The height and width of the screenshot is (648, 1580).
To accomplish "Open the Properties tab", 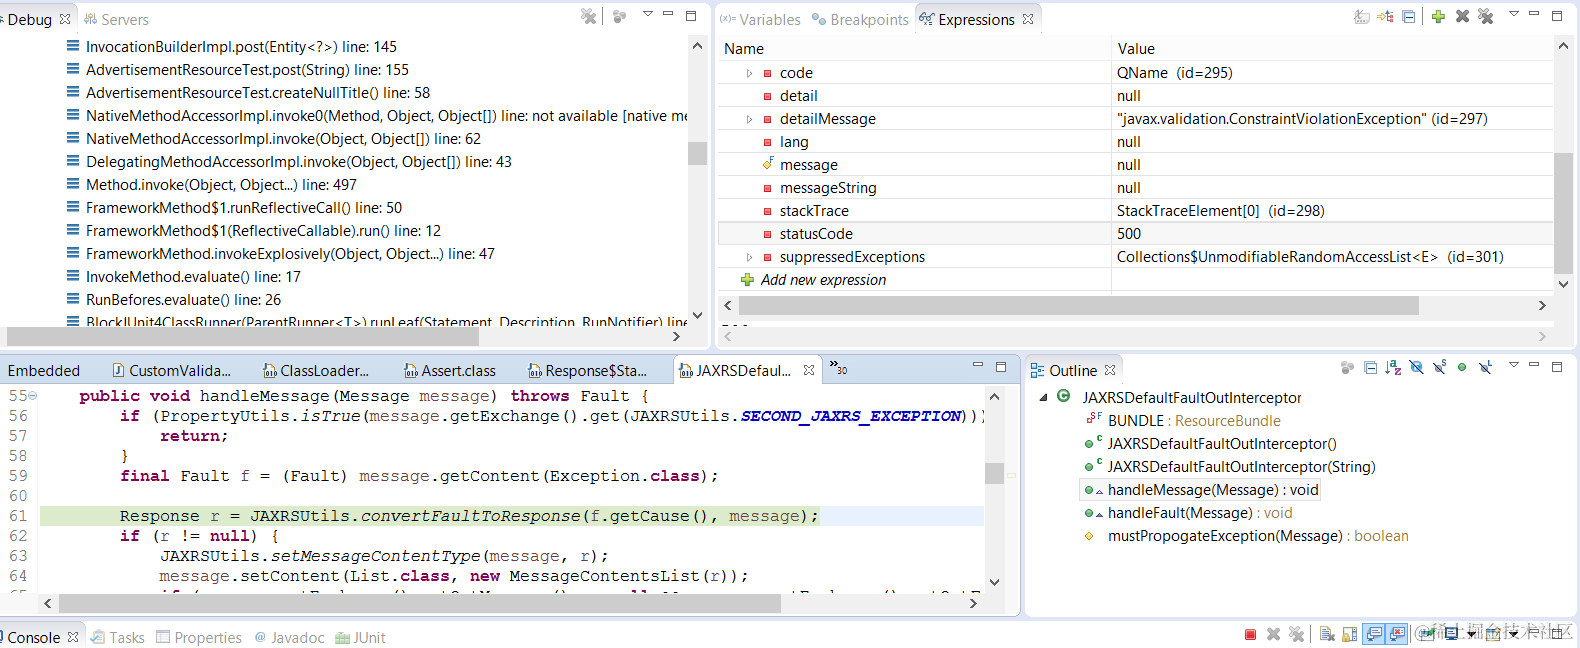I will tap(199, 637).
